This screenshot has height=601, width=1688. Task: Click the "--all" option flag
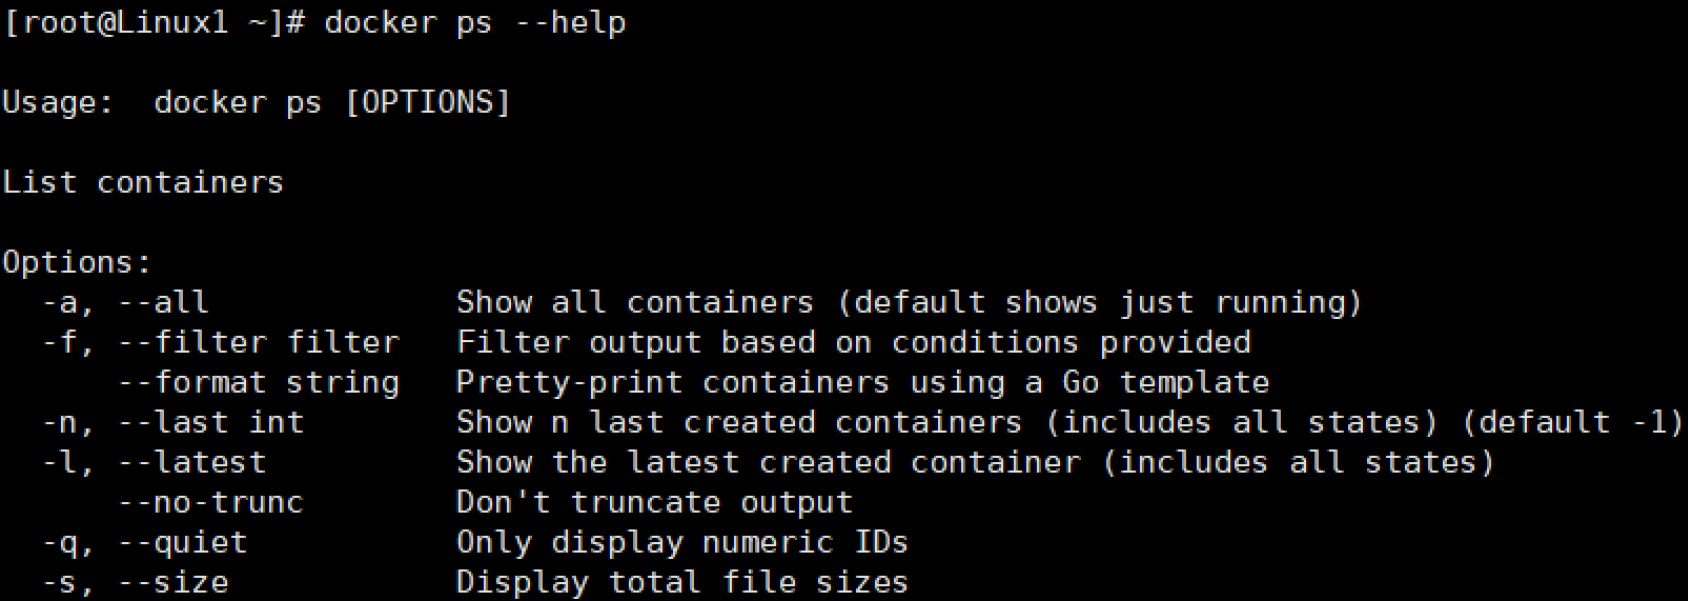tap(163, 303)
